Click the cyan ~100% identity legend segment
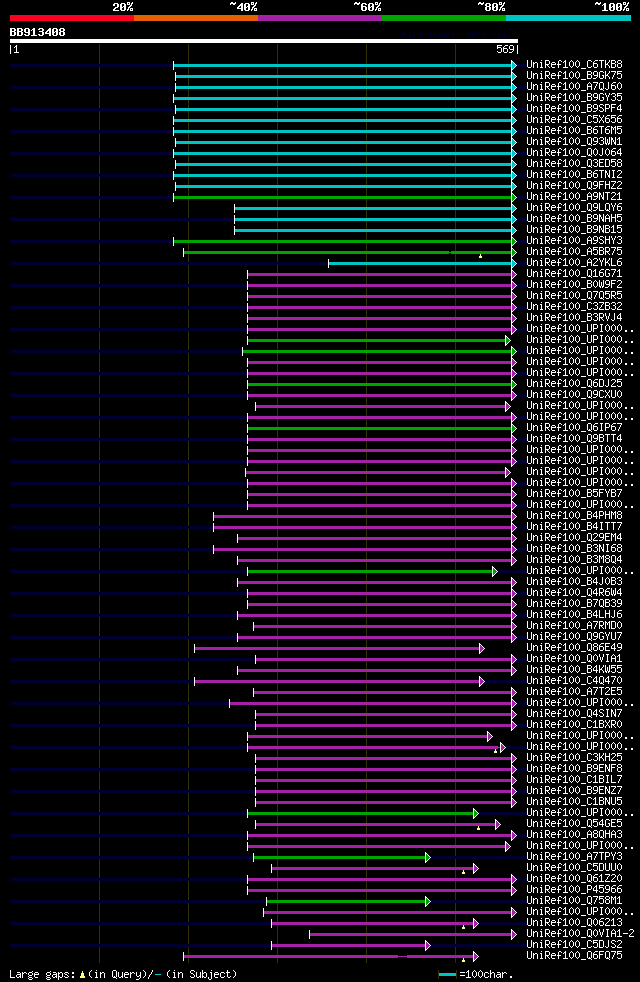Viewport: 640px width, 982px height. (568, 18)
